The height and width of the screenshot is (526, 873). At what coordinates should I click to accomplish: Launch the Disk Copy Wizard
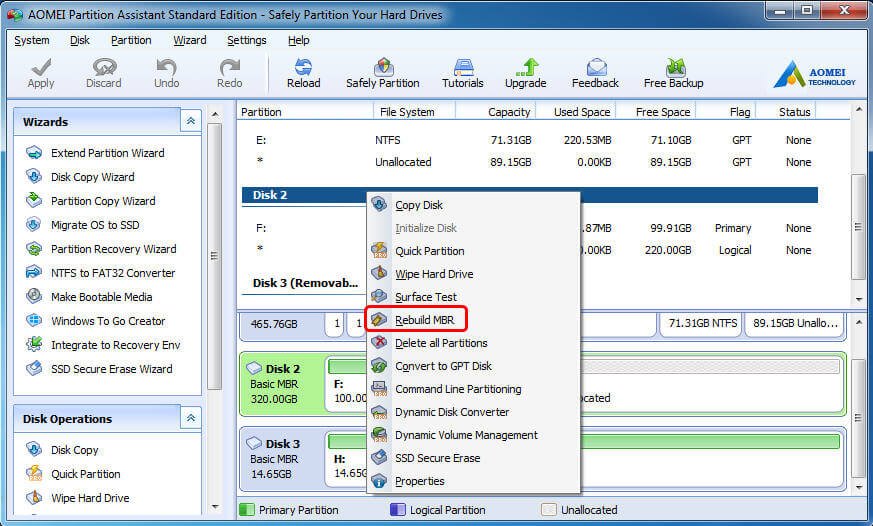point(80,176)
